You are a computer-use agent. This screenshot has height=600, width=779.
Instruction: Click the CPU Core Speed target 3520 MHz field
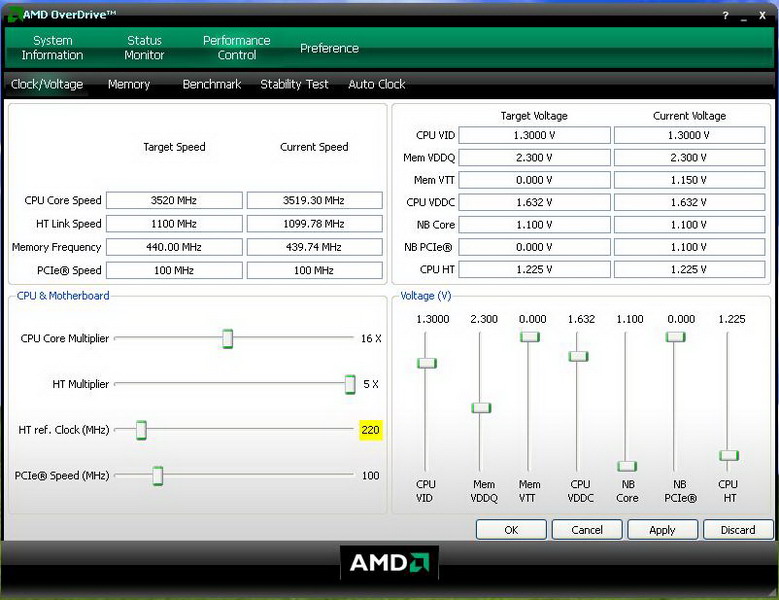pos(174,200)
